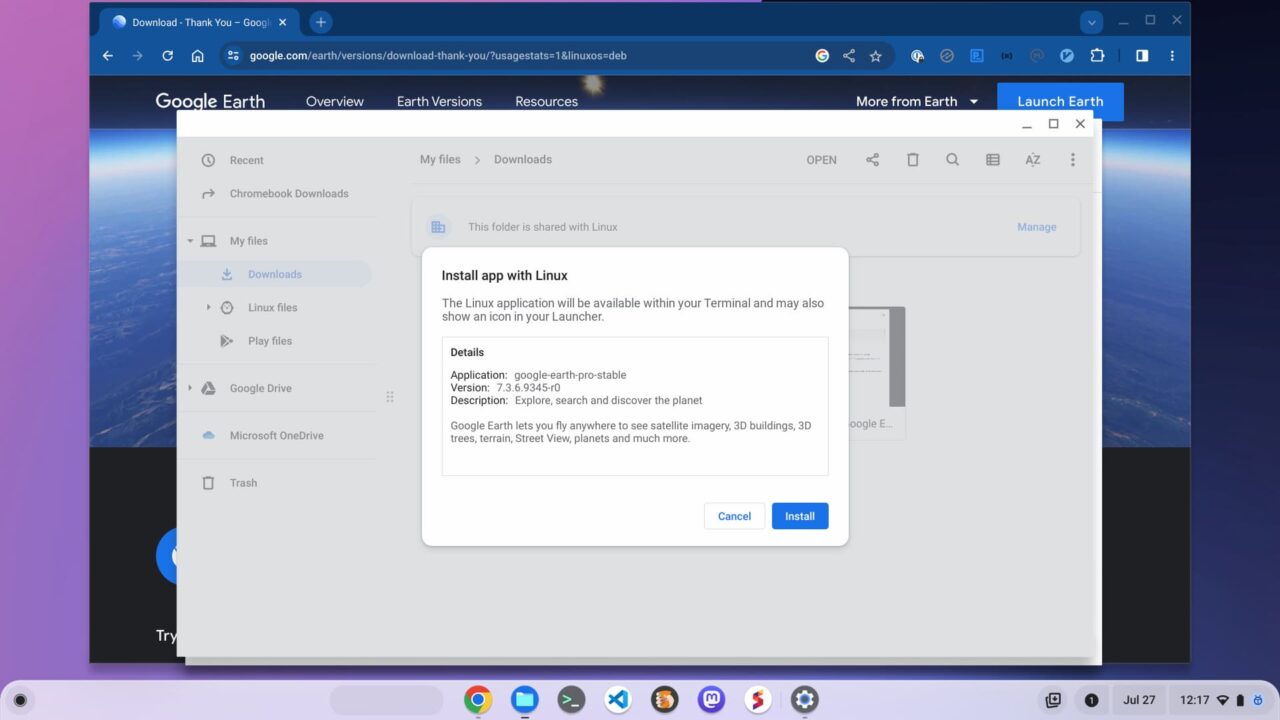Select the Google Earth file thumbnail
This screenshot has height=720, width=1280.
[876, 372]
